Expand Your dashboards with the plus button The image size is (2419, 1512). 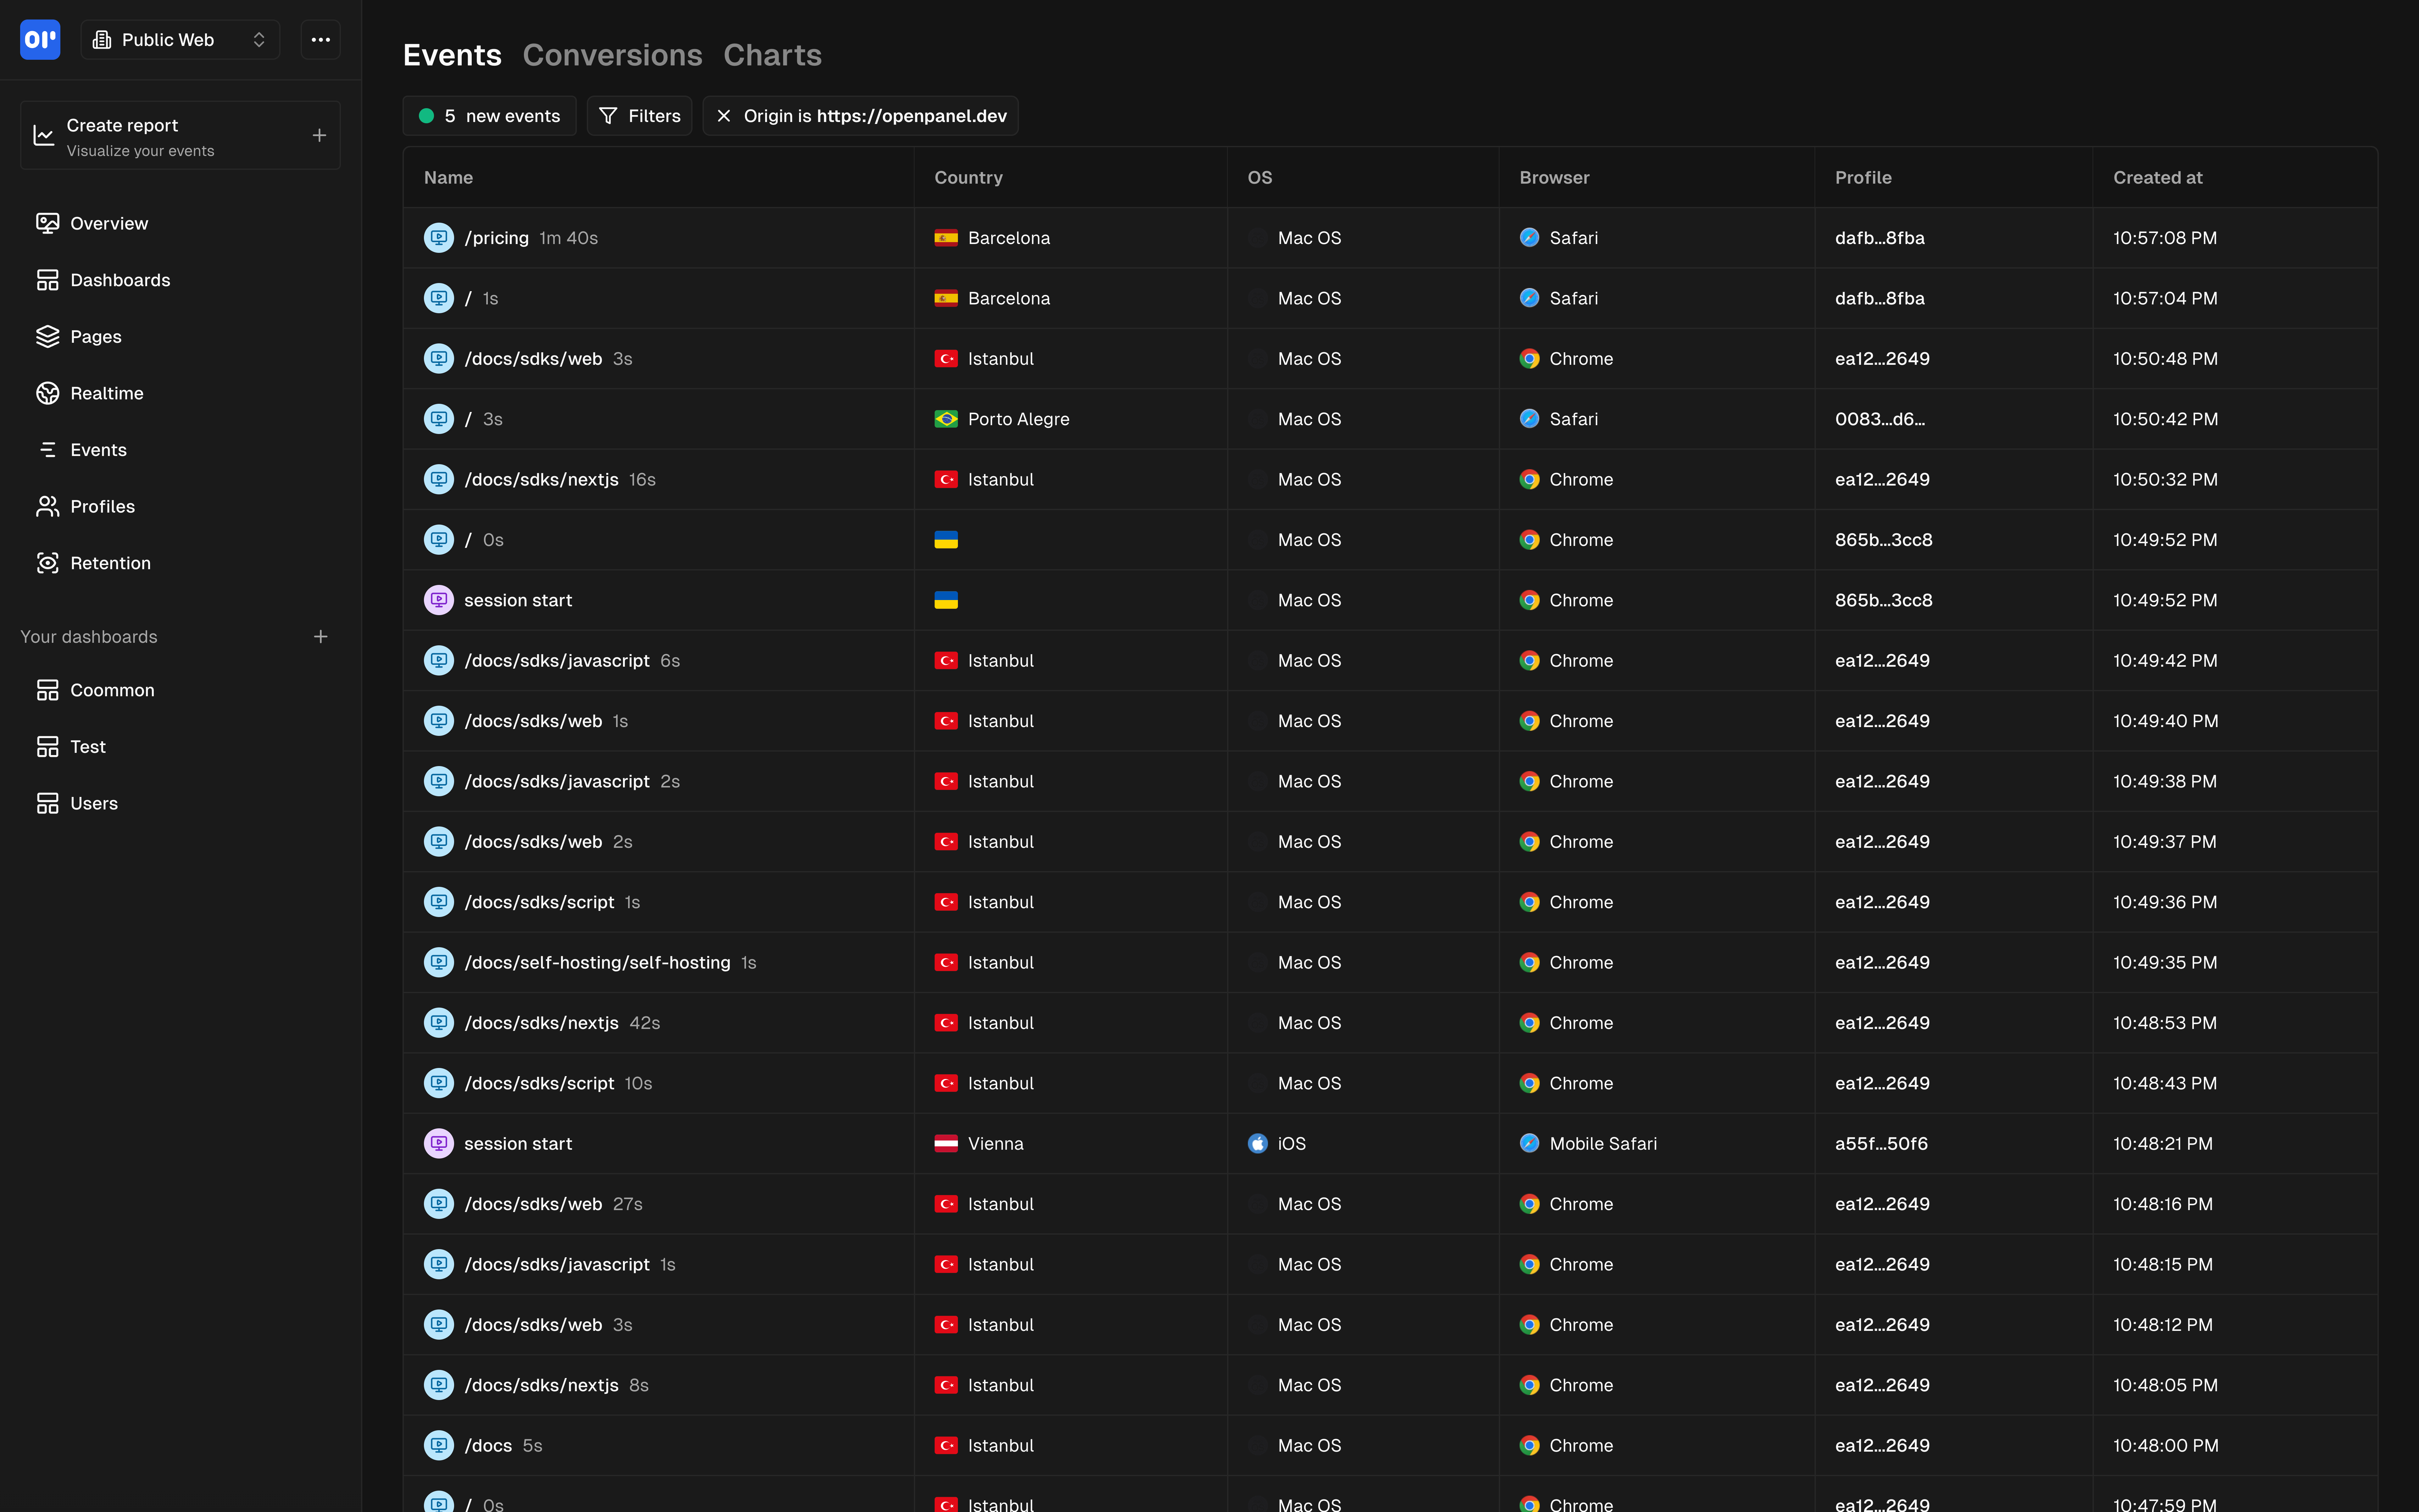pos(320,636)
